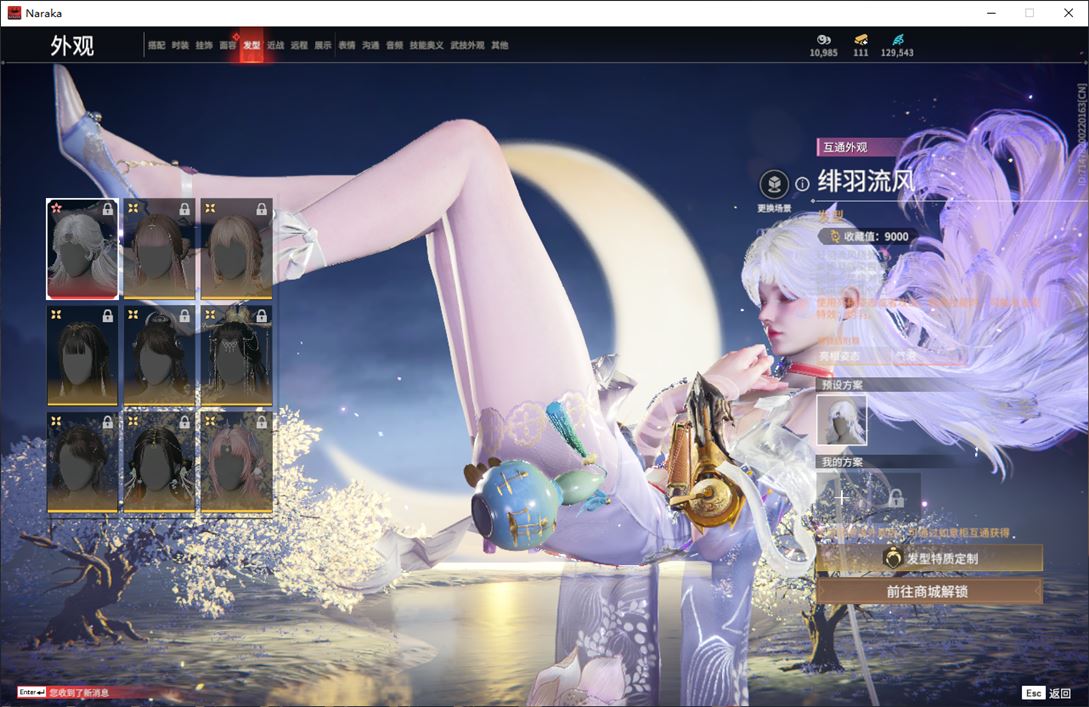Click the gold bars currency icon above 111

(861, 40)
